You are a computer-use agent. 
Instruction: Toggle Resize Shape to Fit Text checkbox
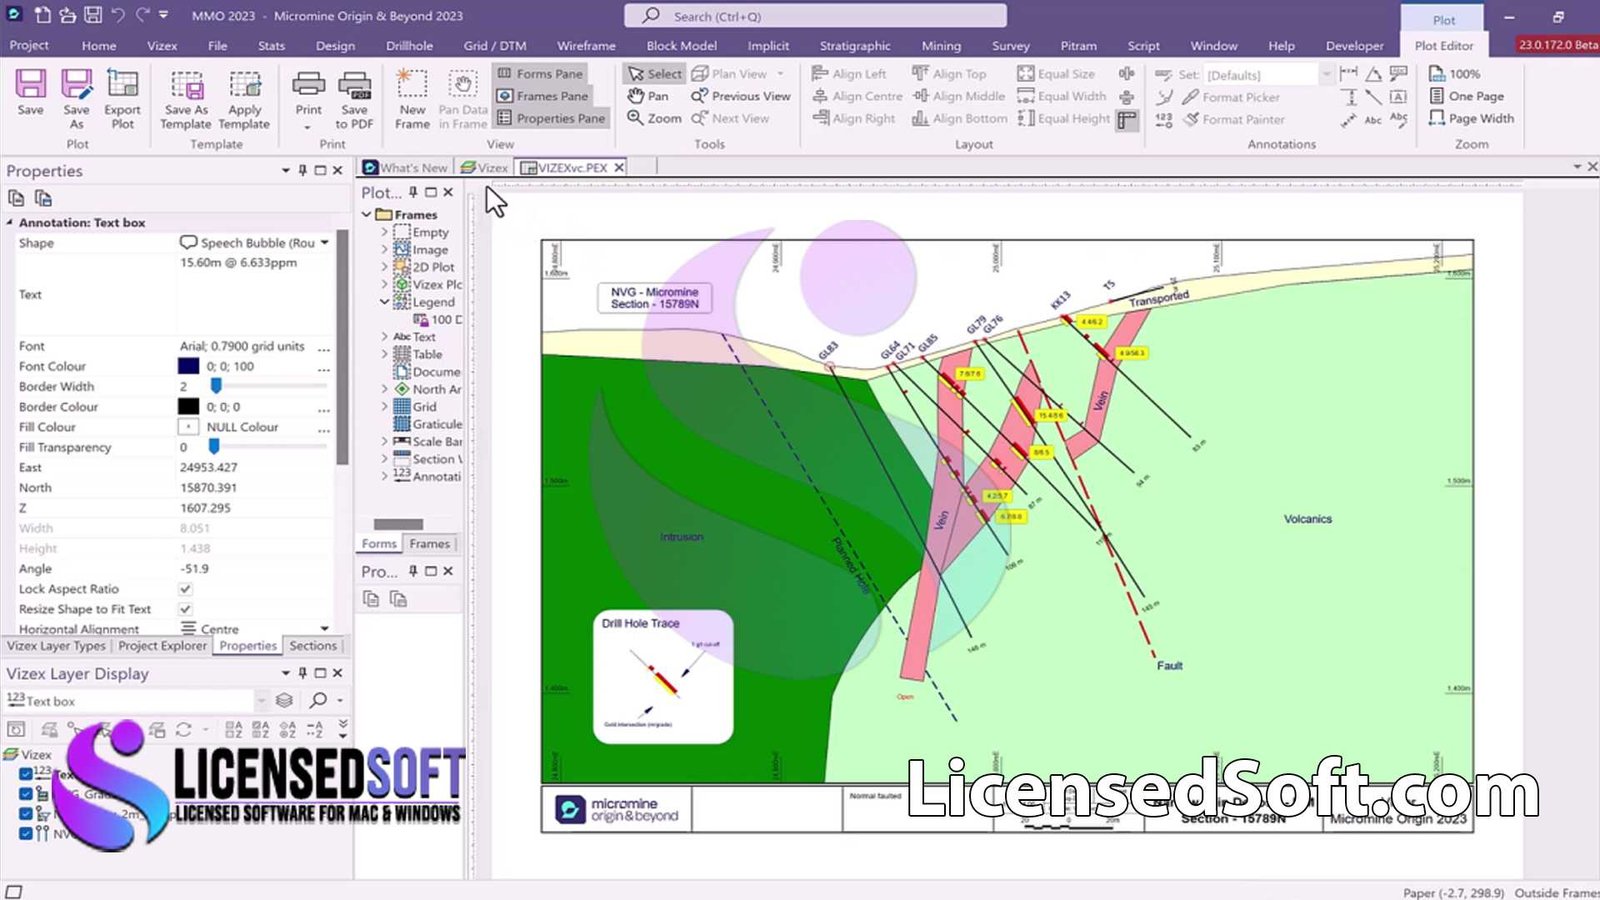point(185,609)
